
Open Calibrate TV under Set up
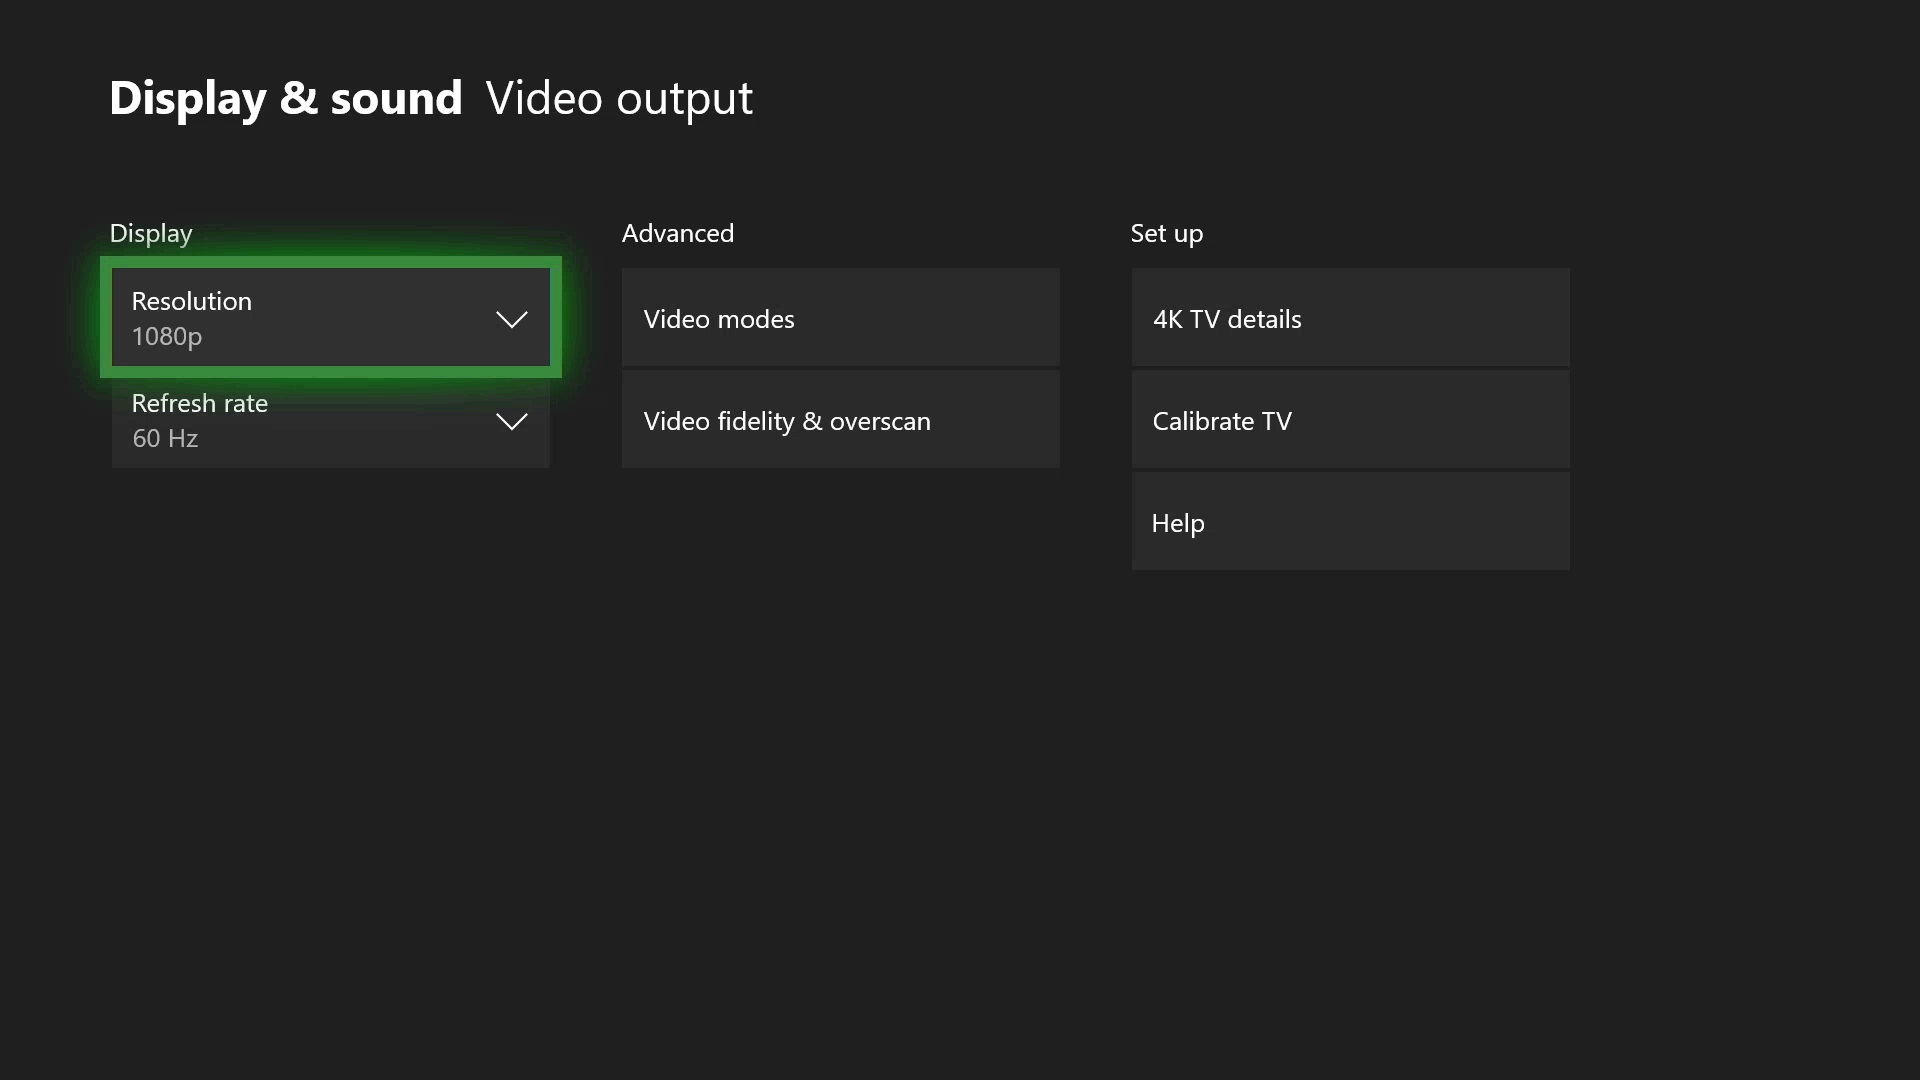click(1349, 420)
